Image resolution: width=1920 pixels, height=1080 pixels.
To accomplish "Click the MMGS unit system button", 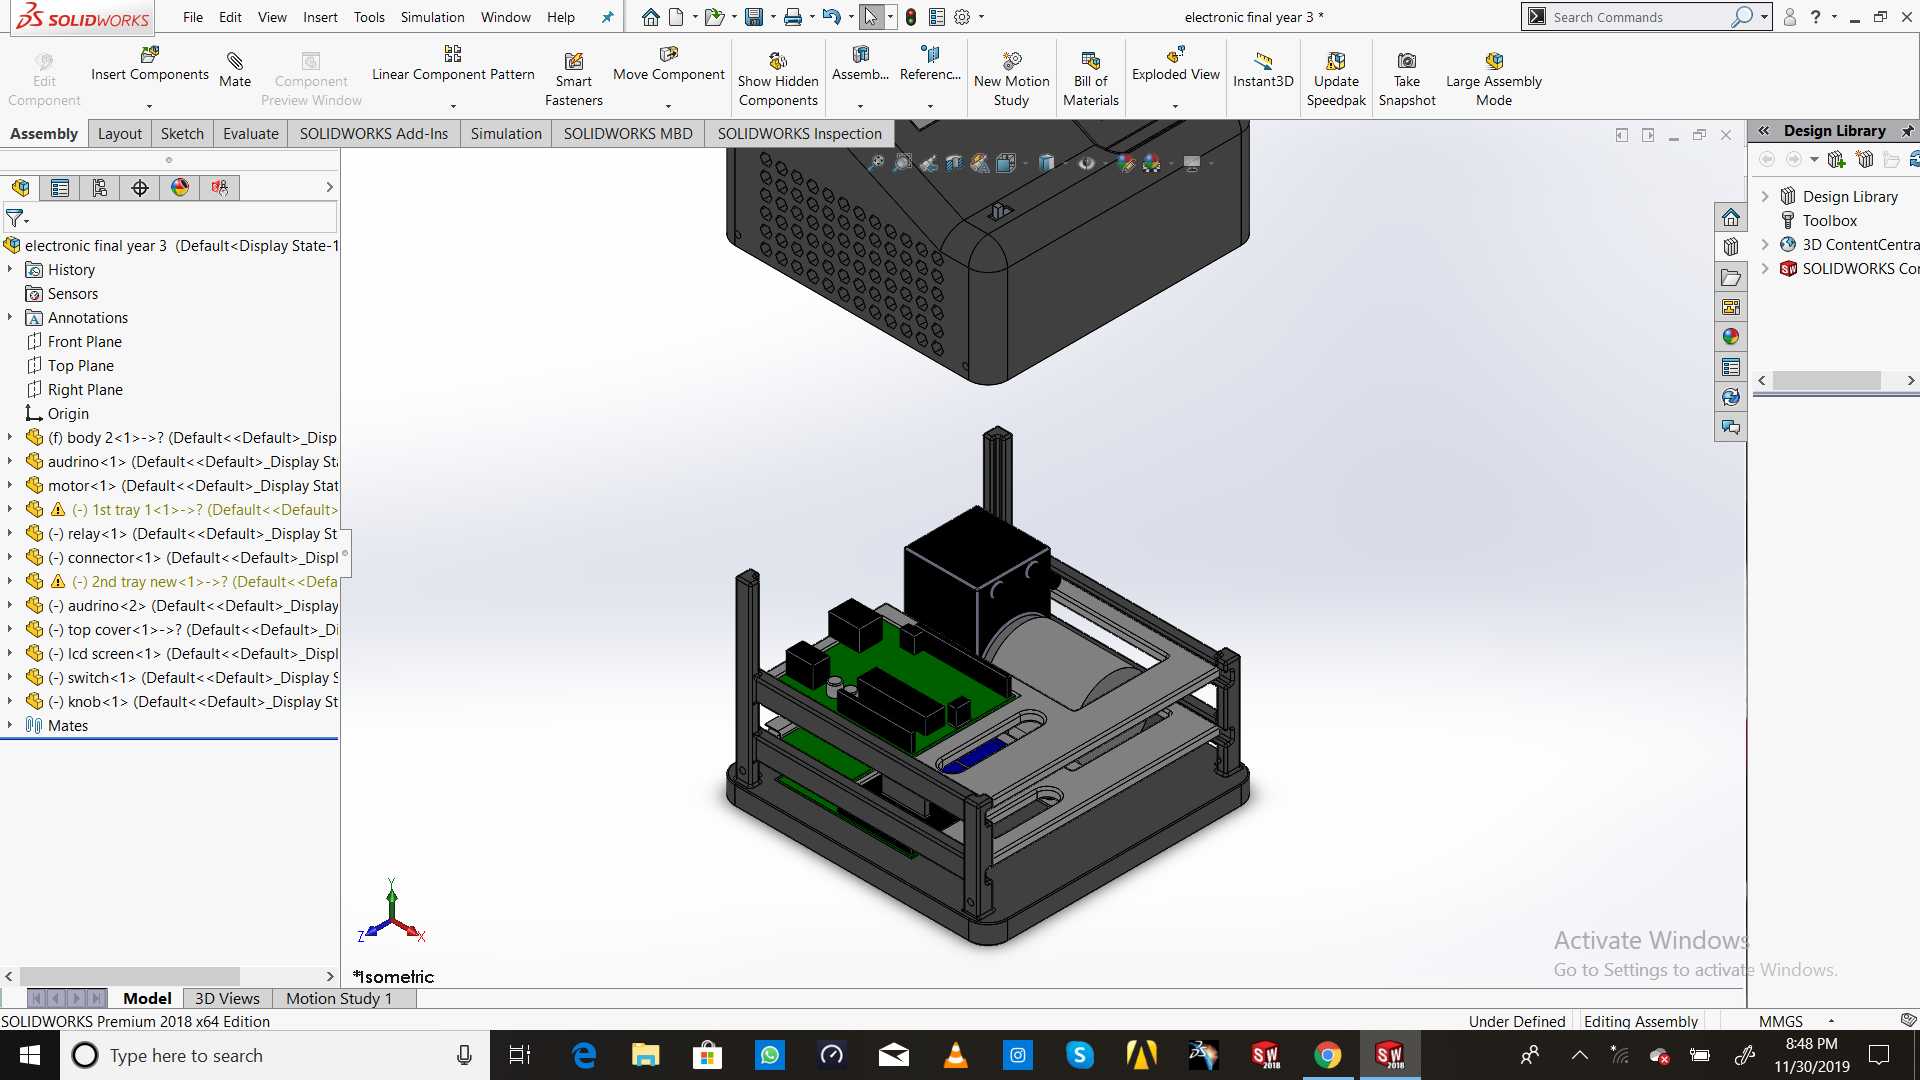I will coord(1781,1021).
